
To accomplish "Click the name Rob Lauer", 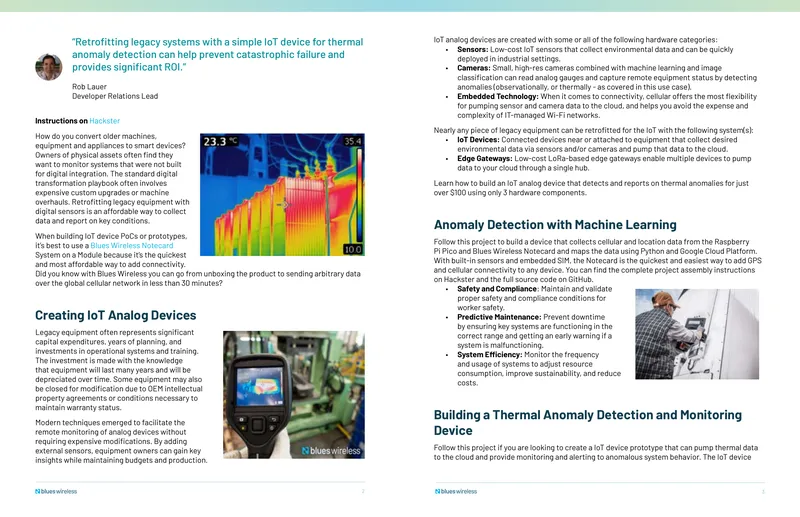I will coord(89,87).
